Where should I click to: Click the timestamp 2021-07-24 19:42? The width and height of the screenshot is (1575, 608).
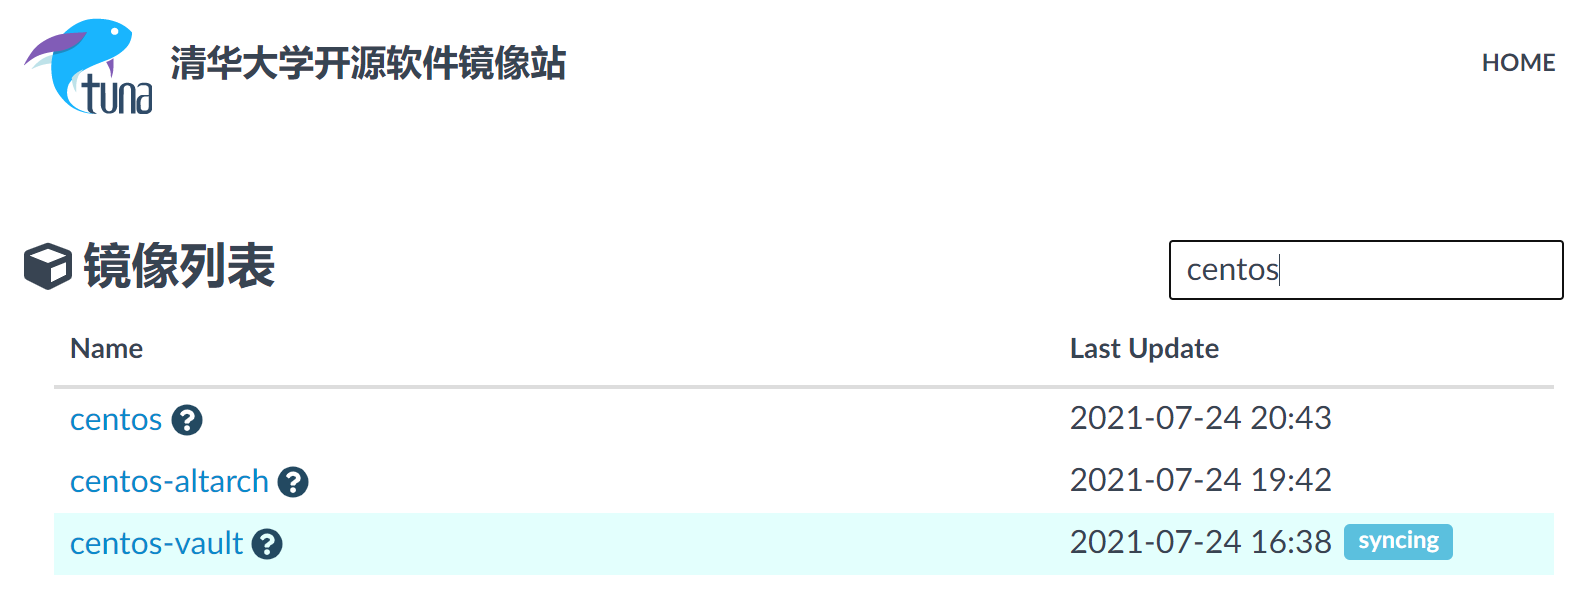pos(1200,480)
